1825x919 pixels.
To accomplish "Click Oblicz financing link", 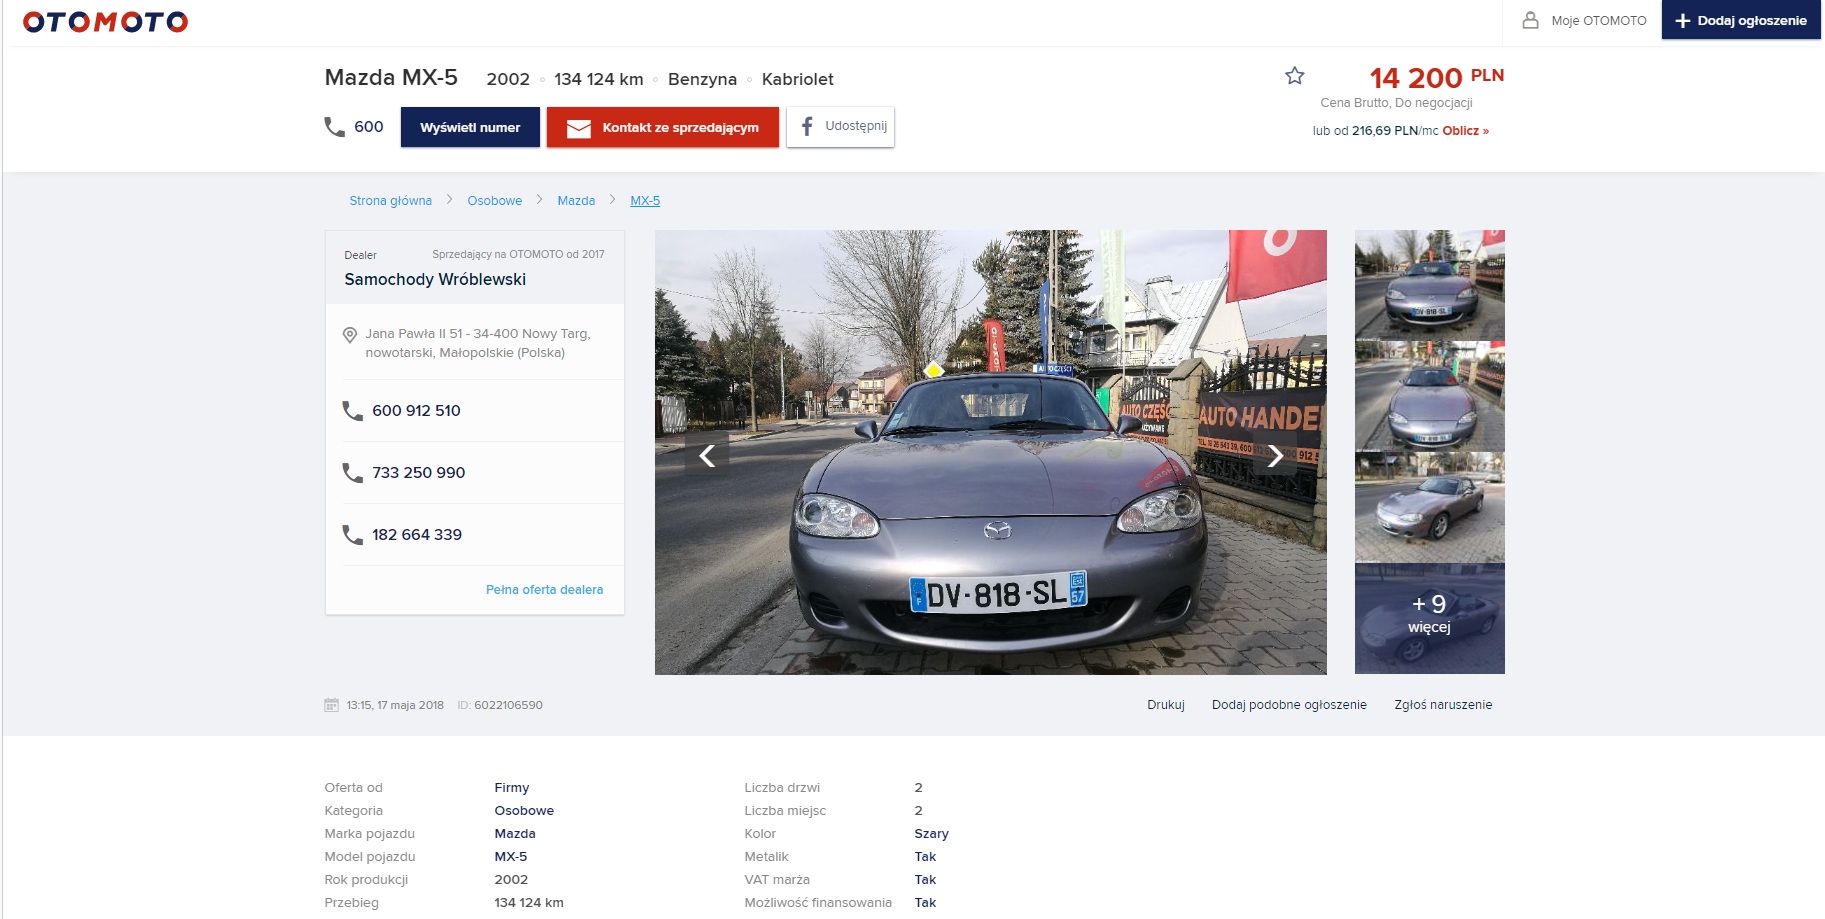I will pos(1465,131).
